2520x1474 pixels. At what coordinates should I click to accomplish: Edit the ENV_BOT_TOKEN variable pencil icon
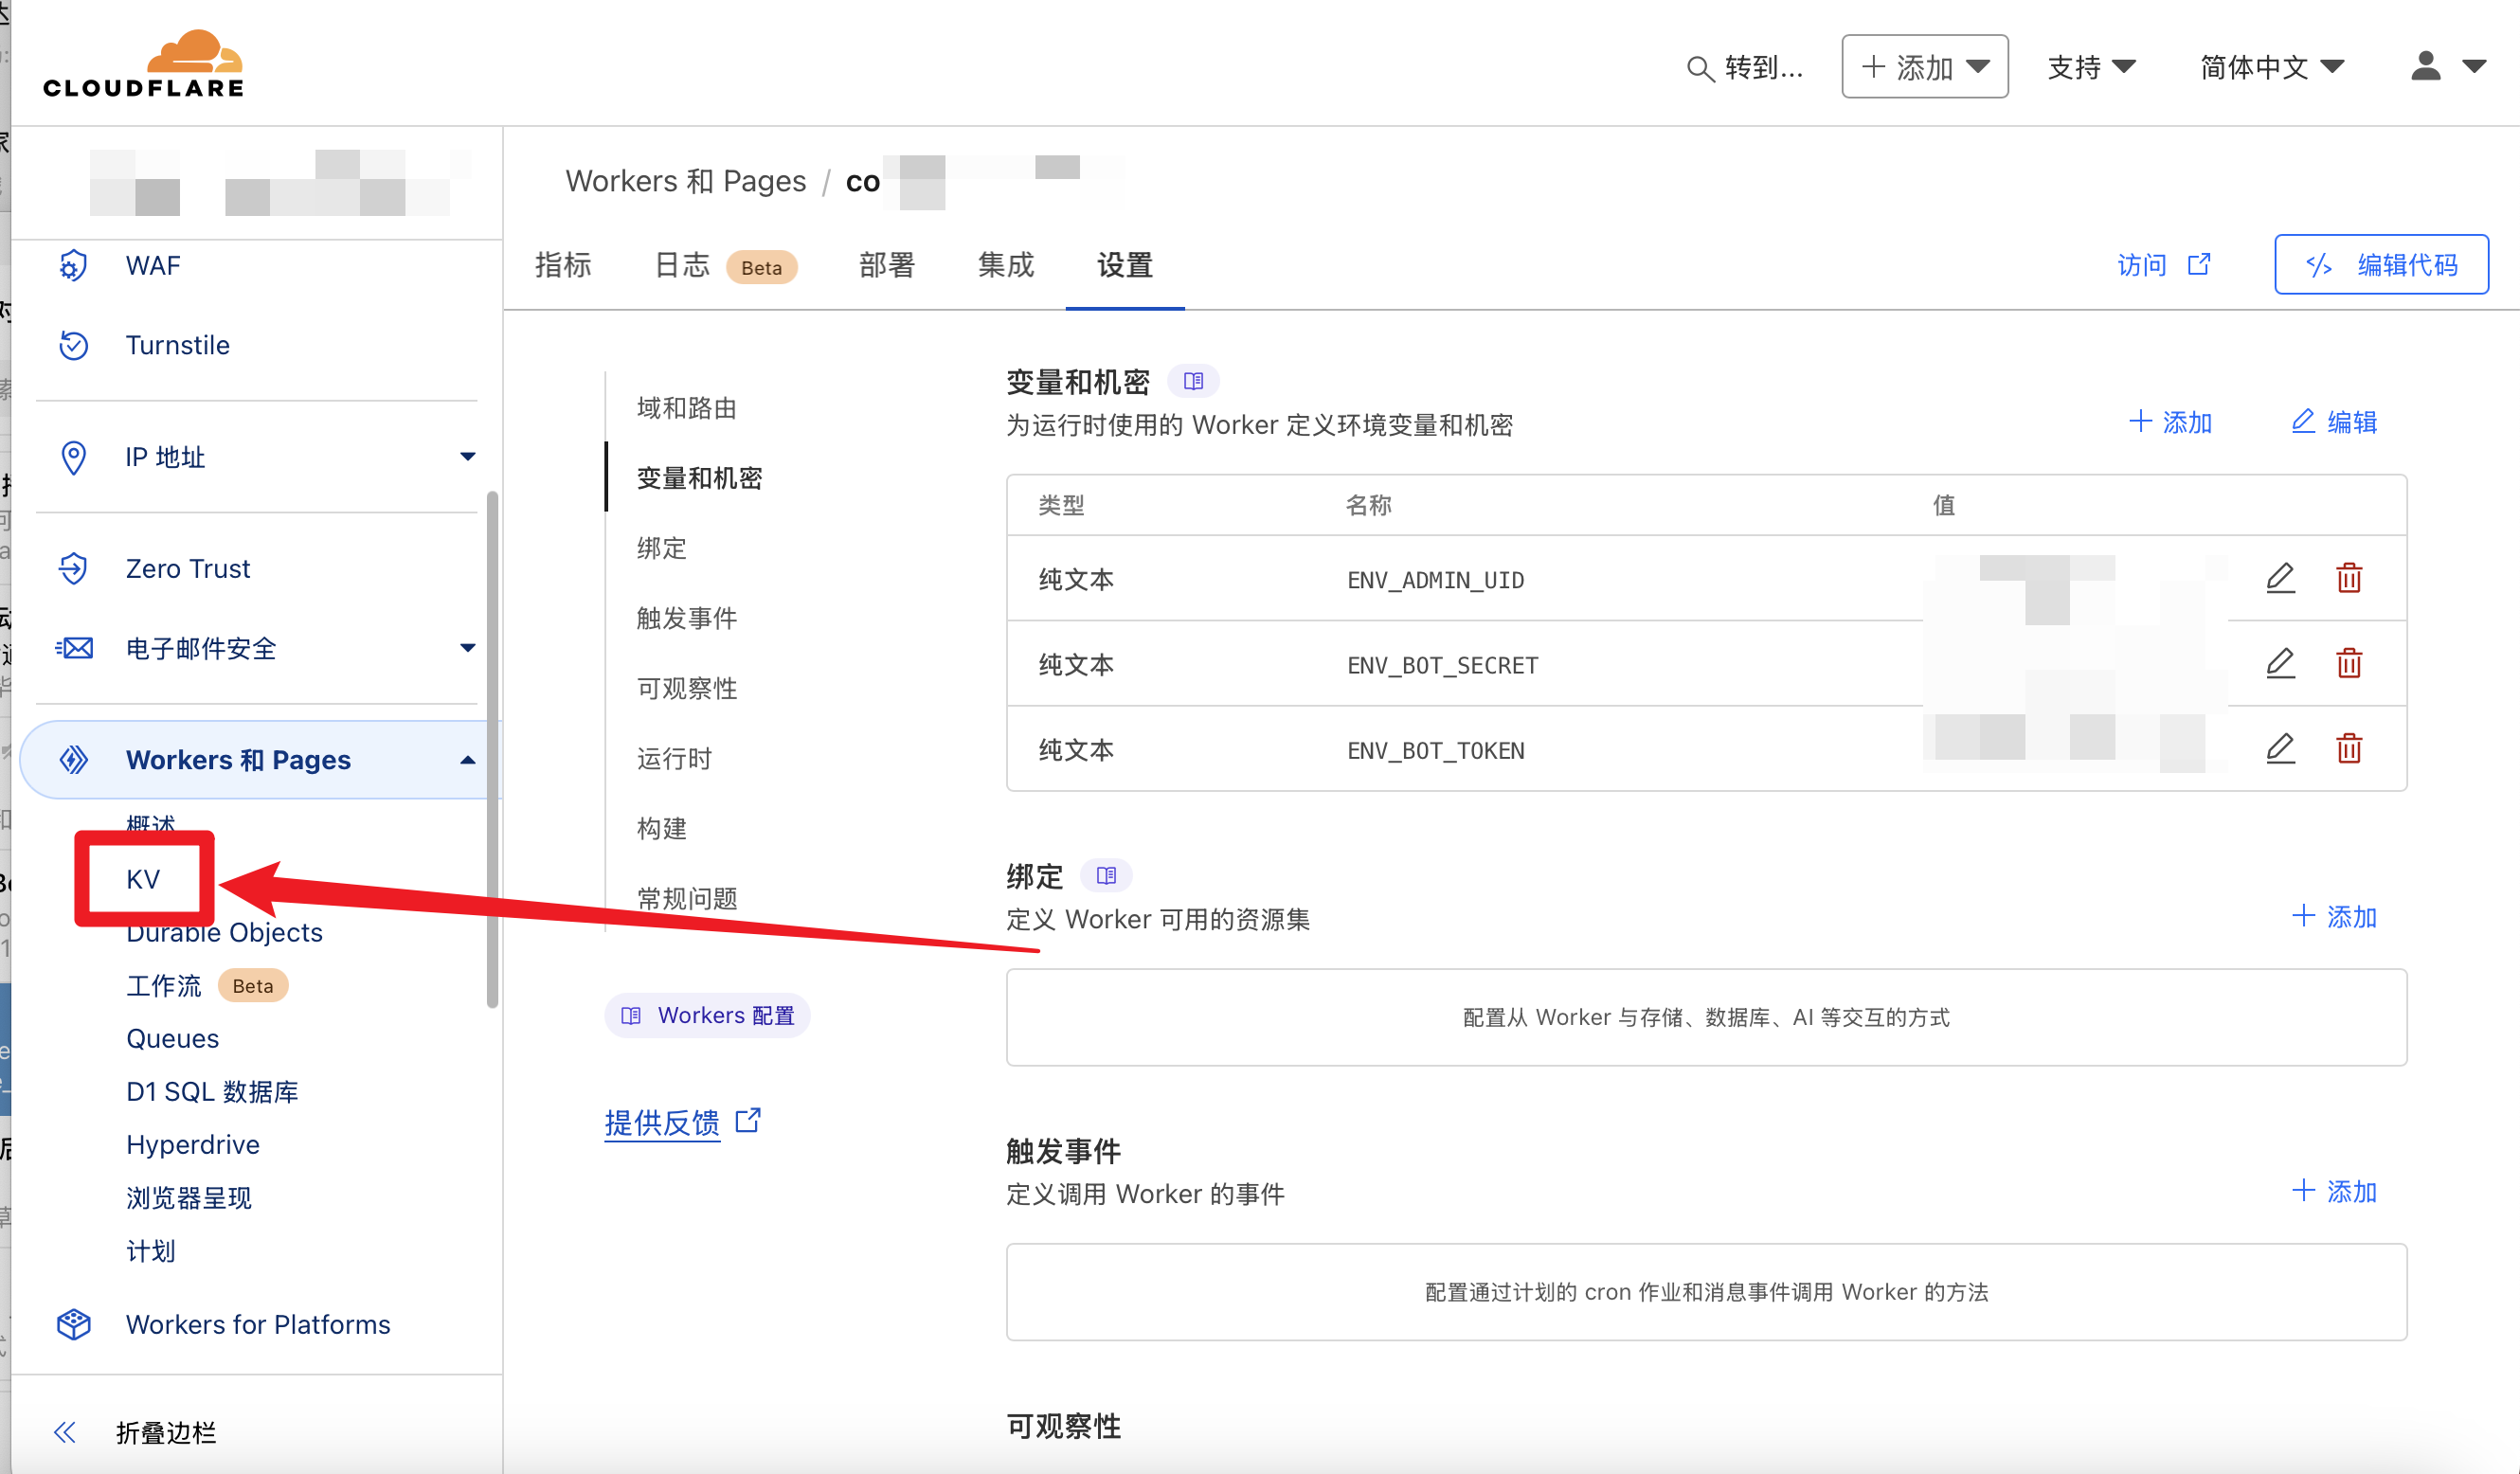(x=2280, y=748)
